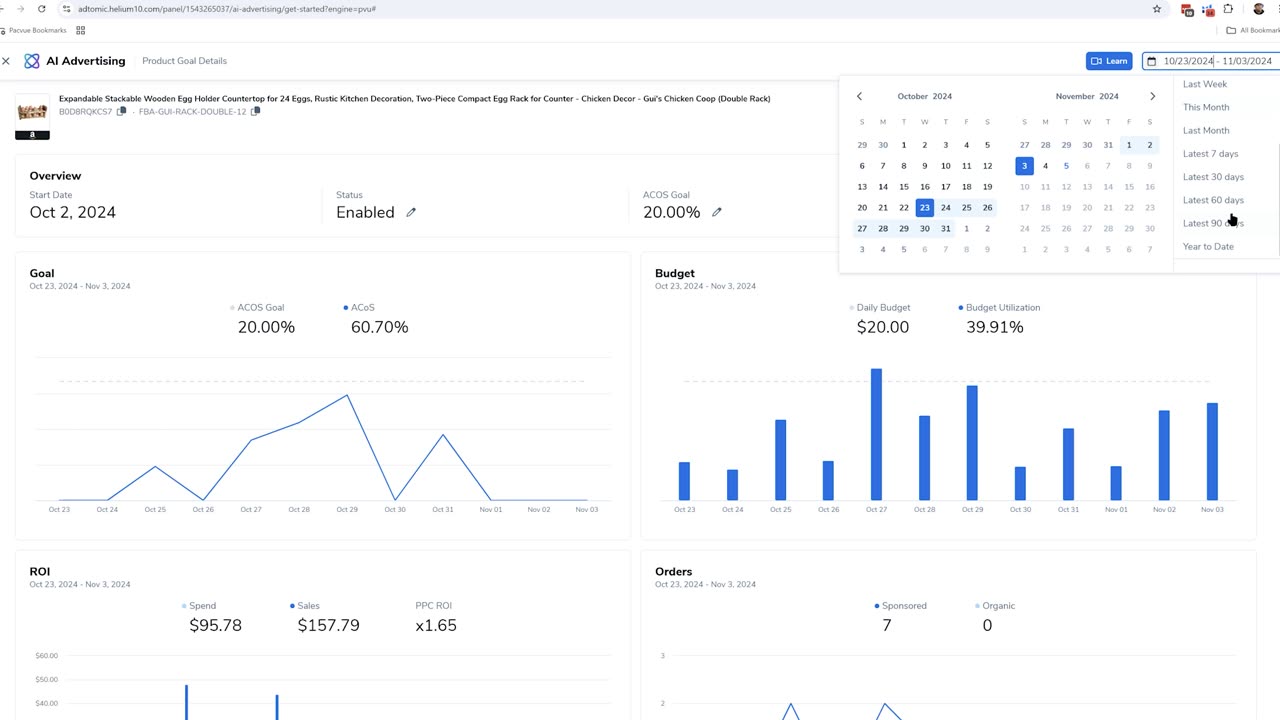Click the PPC ROI value x1.65
The image size is (1280, 720).
(x=436, y=625)
